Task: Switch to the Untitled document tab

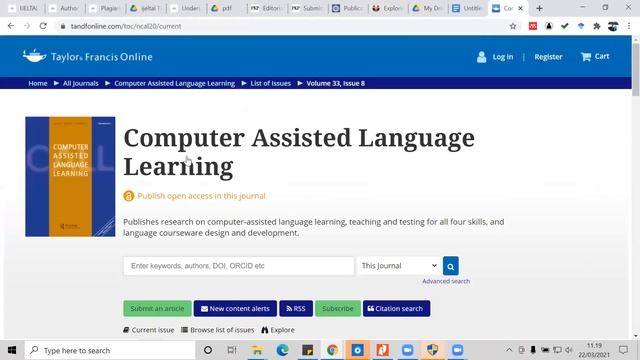Action: 468,8
